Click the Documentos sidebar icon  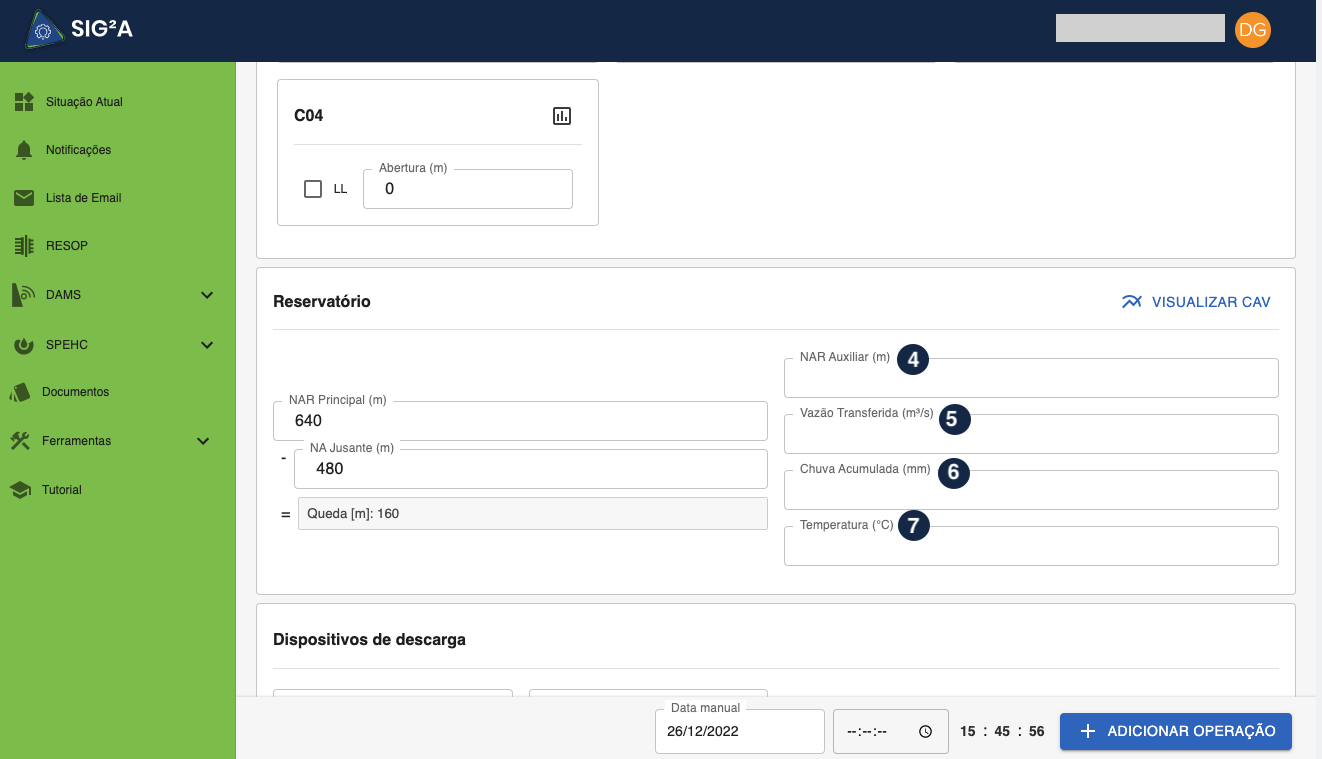20,392
